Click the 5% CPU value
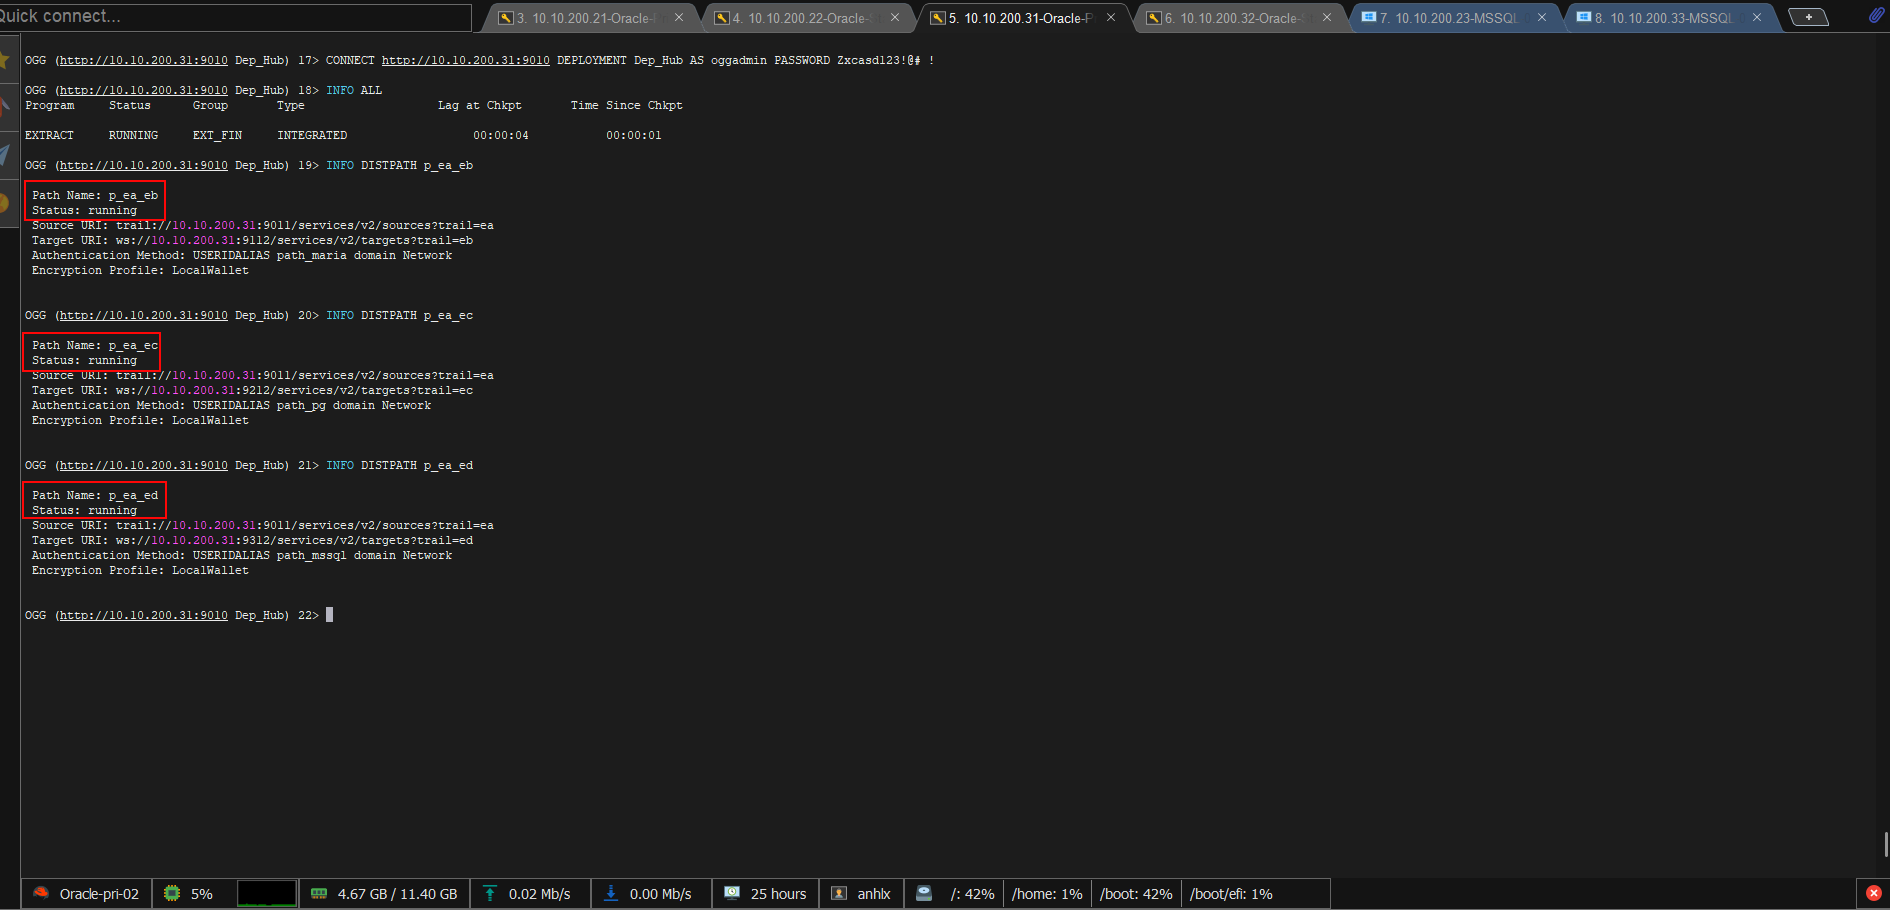1890x910 pixels. (x=202, y=894)
